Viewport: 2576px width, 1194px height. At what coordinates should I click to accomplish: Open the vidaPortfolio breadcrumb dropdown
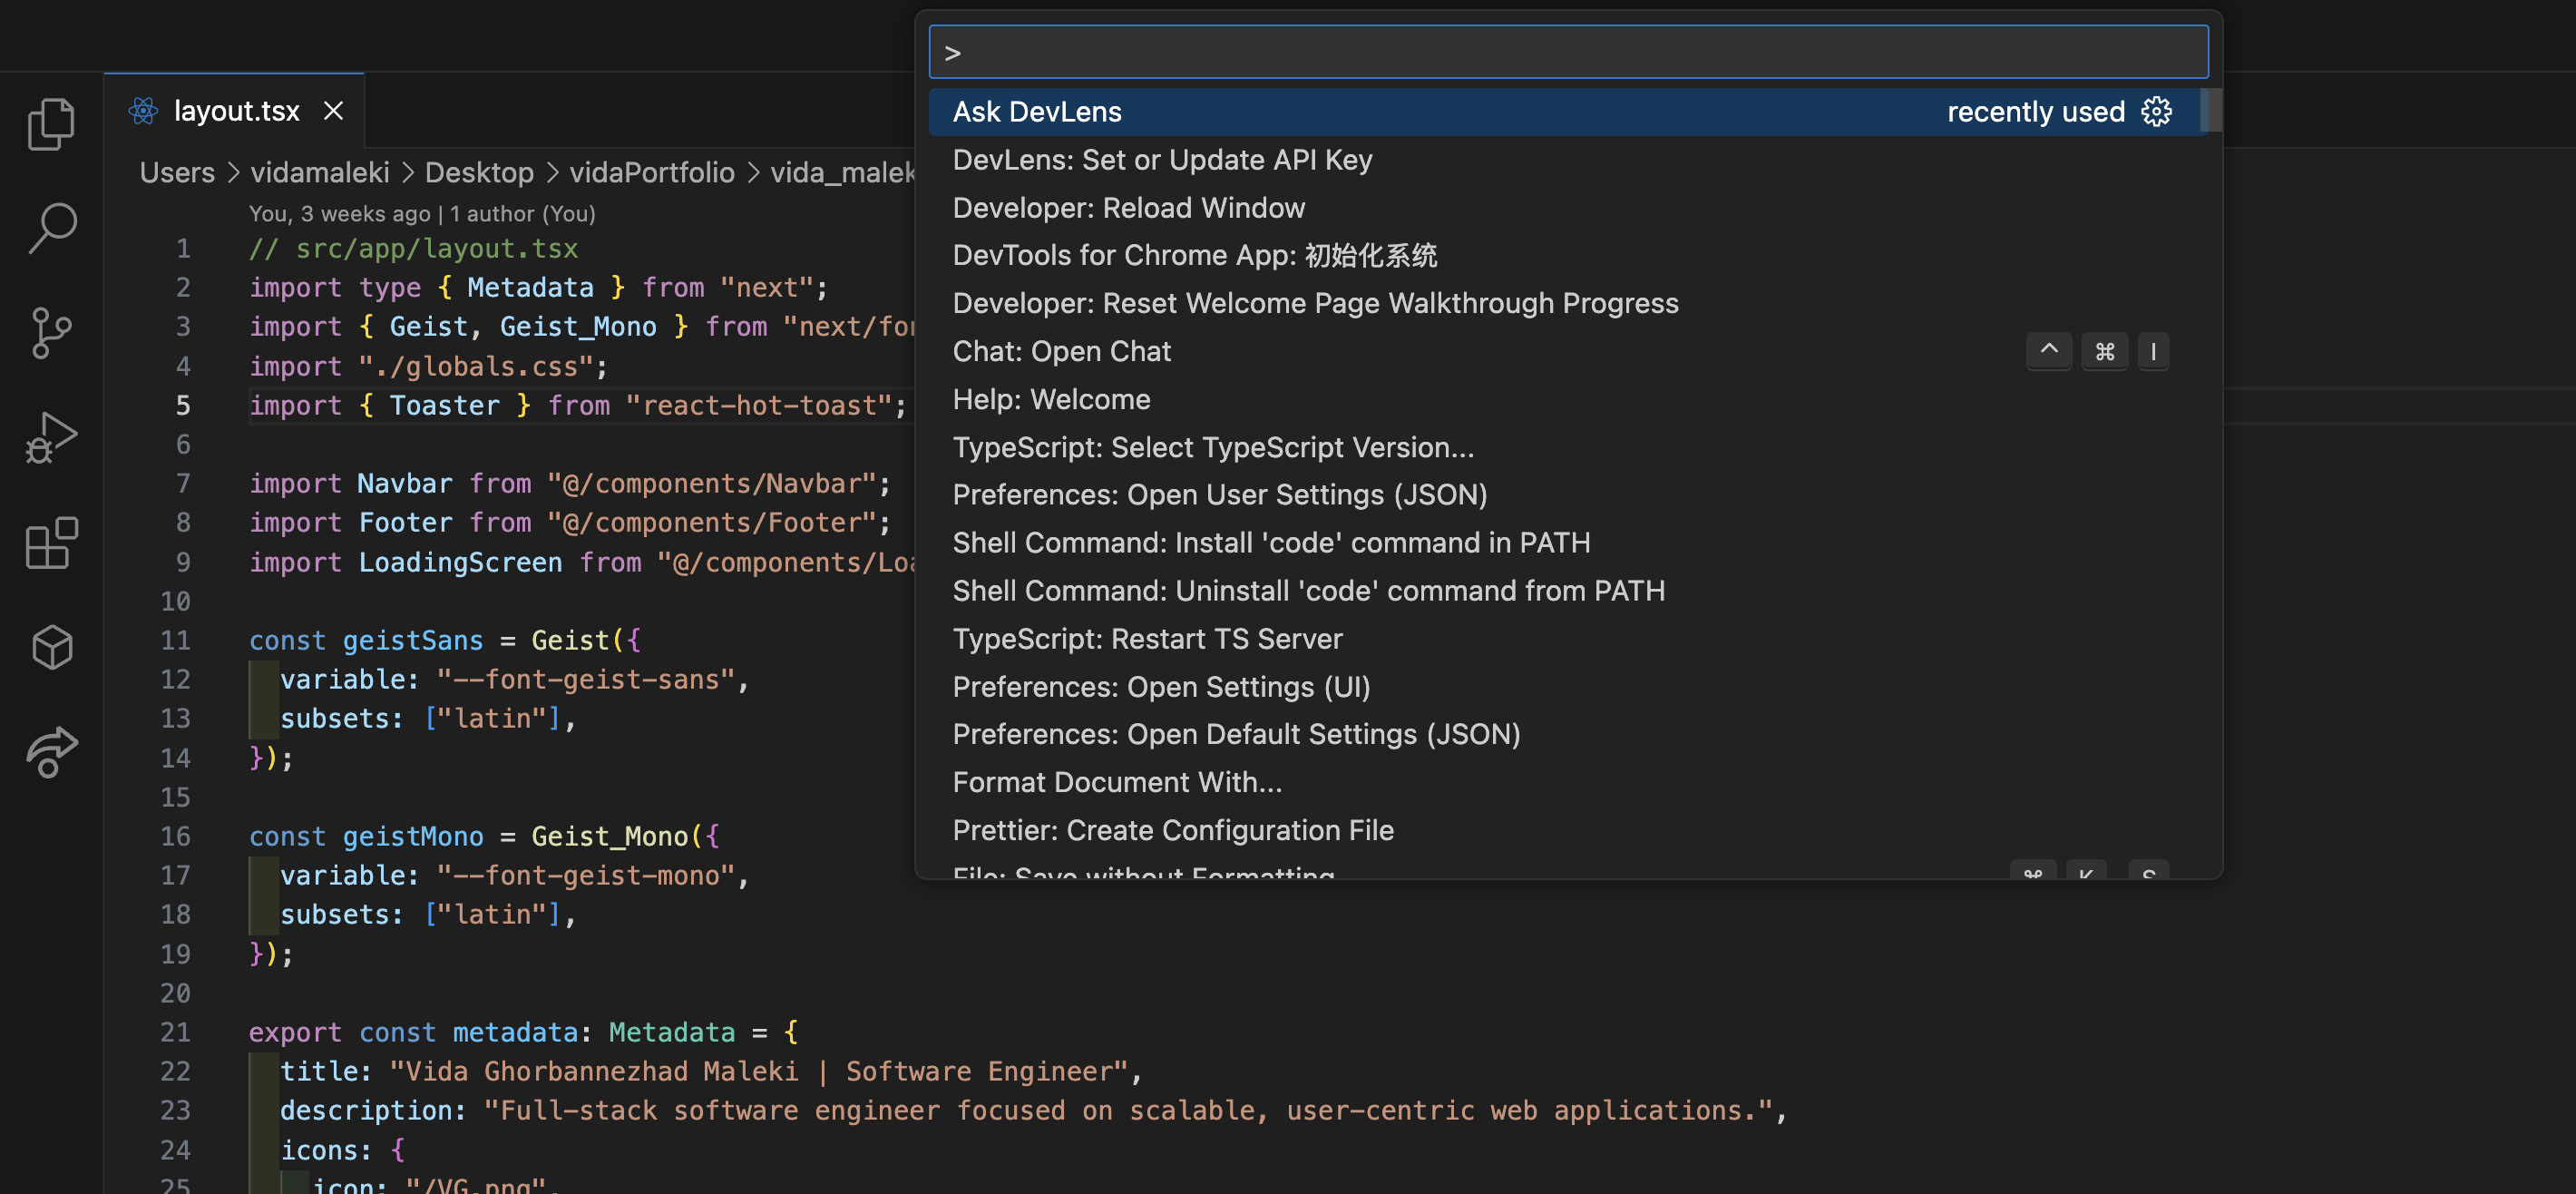click(x=651, y=172)
